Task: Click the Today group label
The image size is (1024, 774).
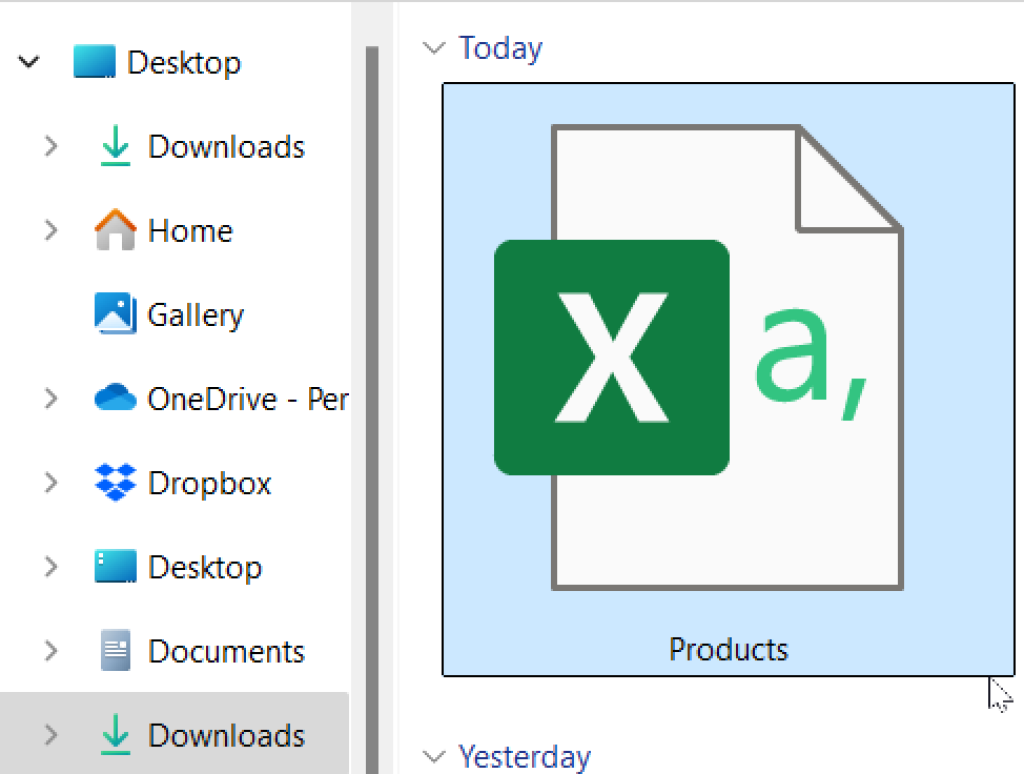Action: [x=500, y=47]
